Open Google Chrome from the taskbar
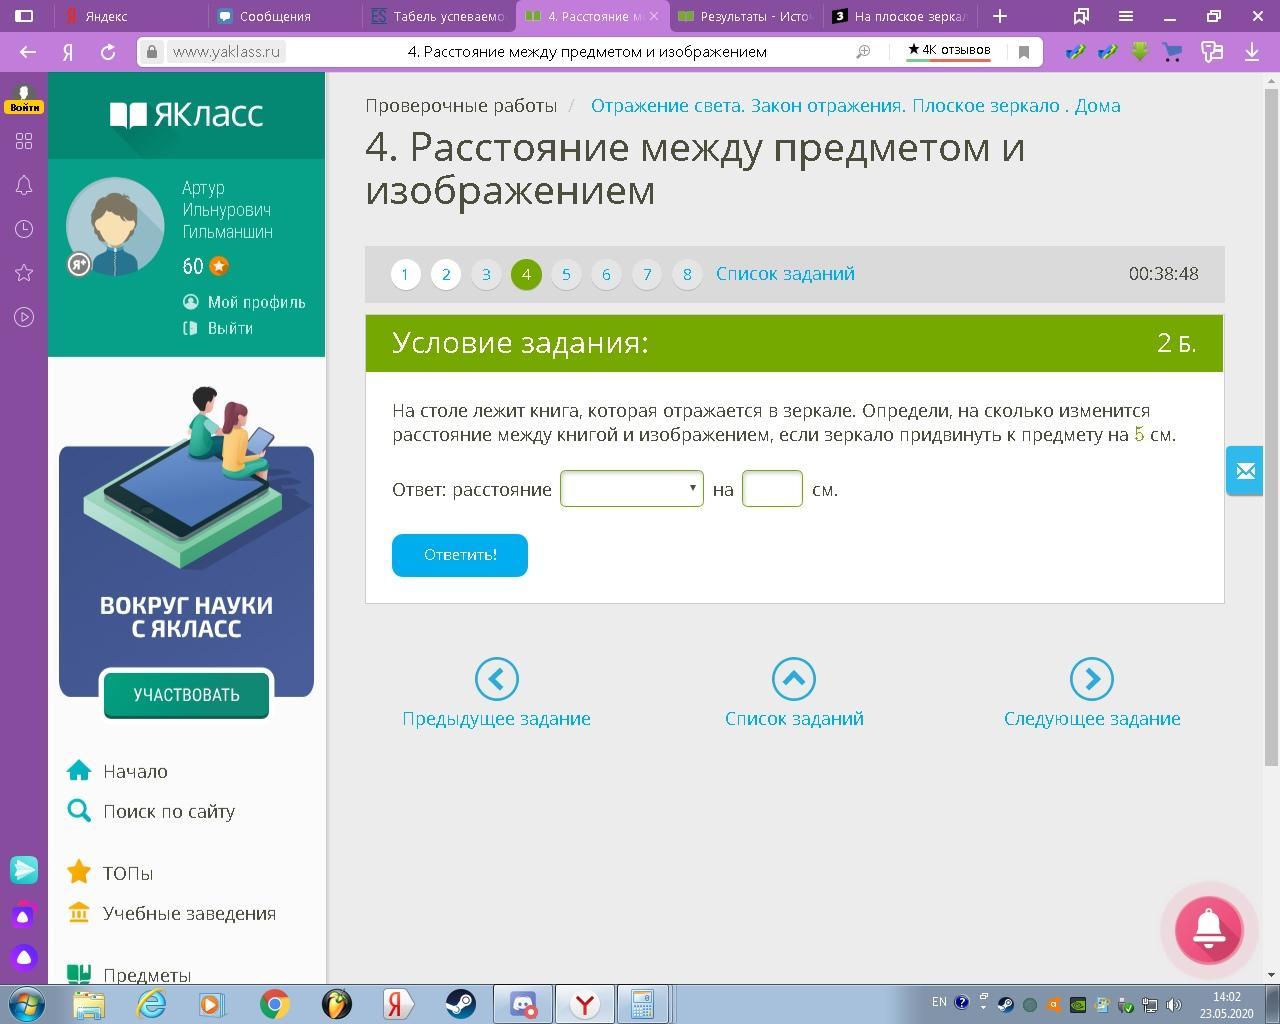Screen dimensions: 1280x1024 (x=275, y=1003)
